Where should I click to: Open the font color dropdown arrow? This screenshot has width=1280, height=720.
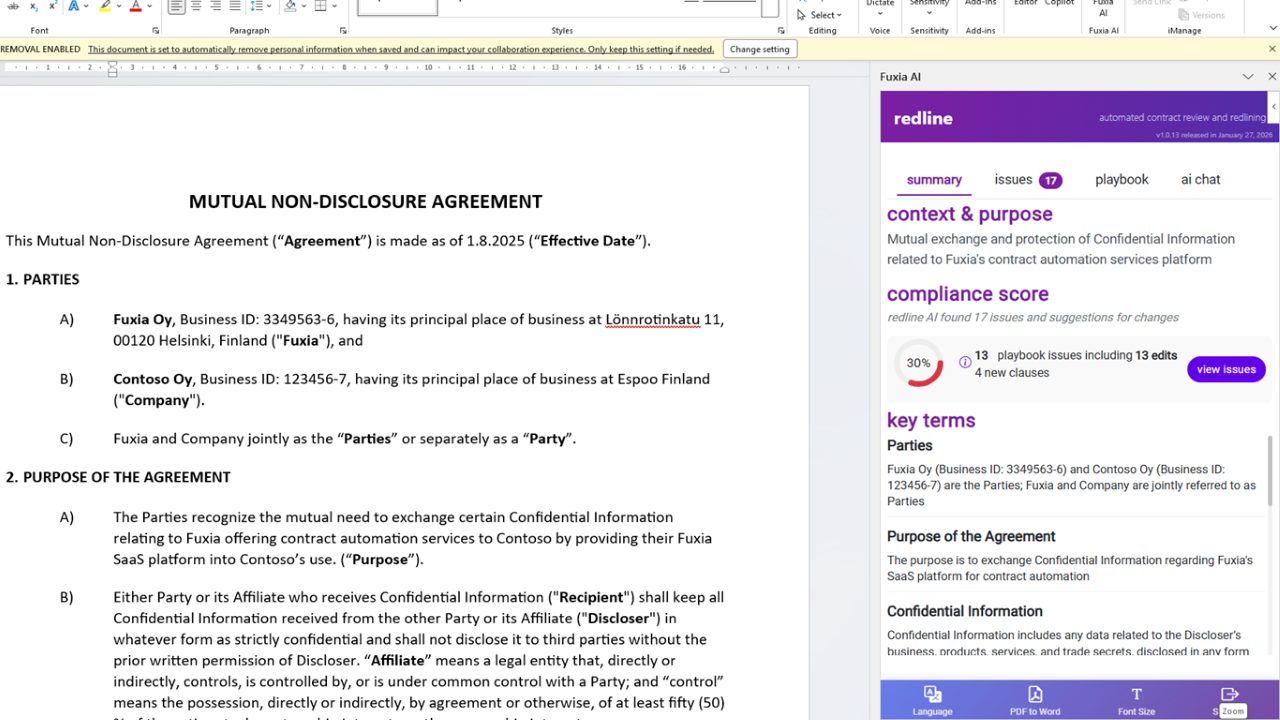(x=149, y=6)
